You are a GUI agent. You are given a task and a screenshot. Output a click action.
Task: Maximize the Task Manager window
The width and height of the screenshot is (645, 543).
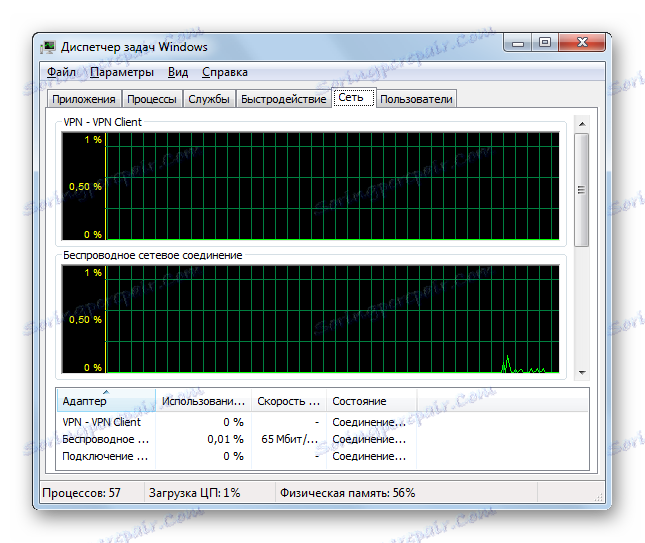pyautogui.click(x=545, y=43)
